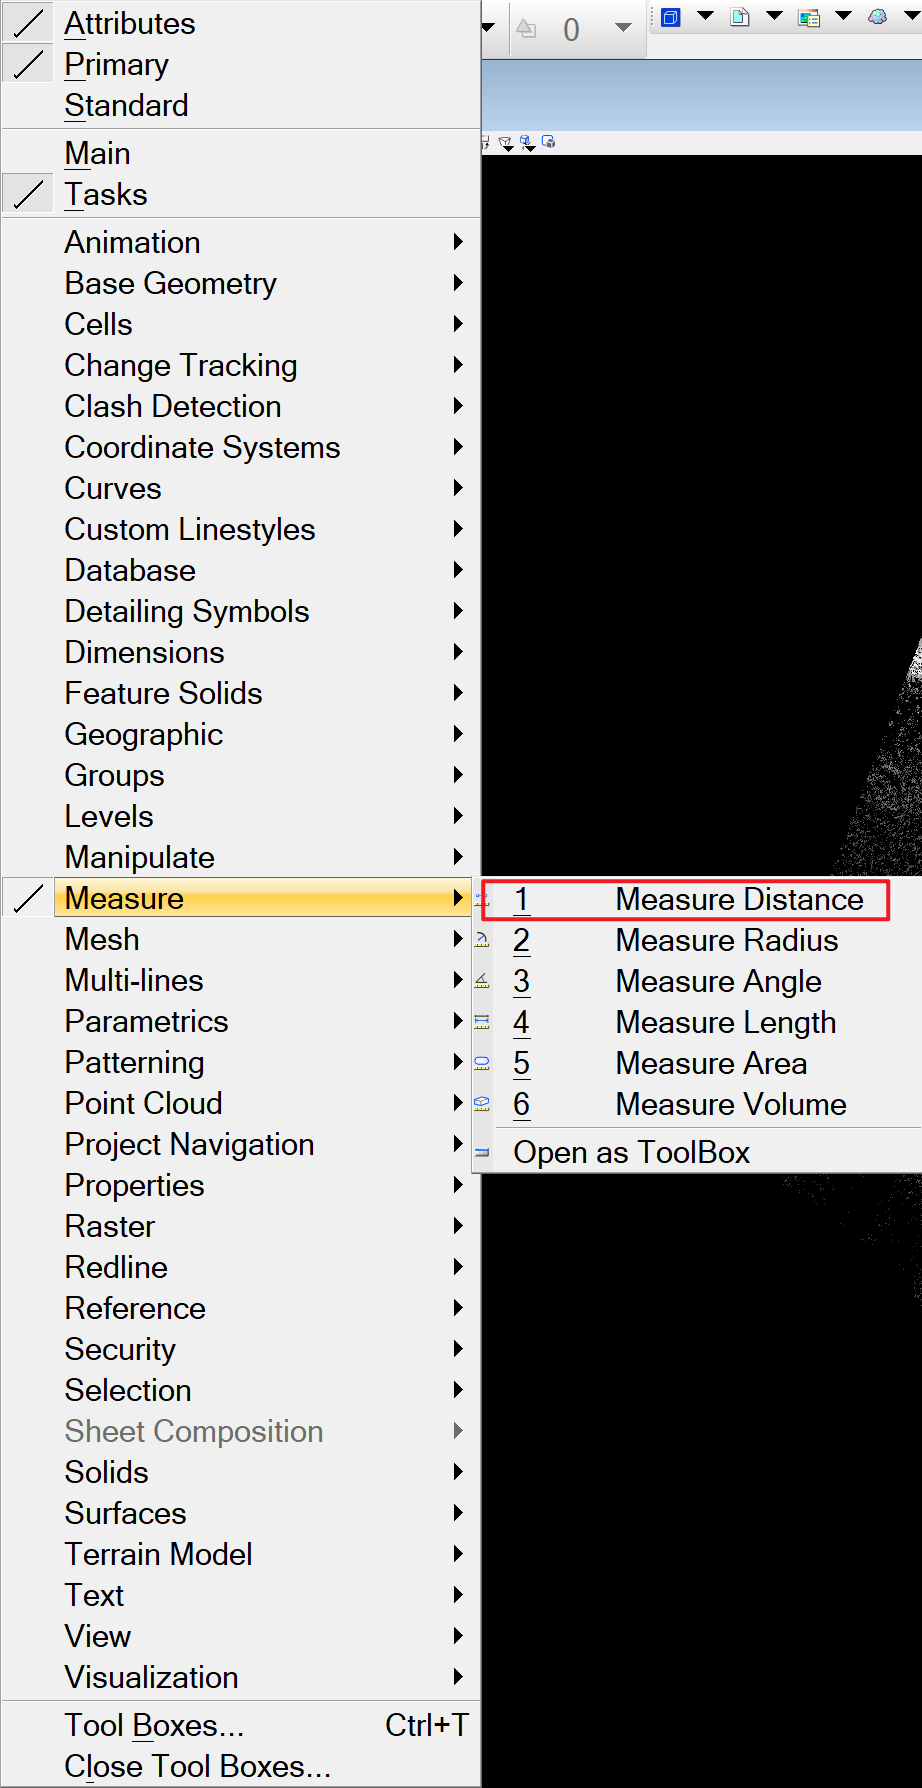Expand the Raster submenu arrow

click(x=458, y=1226)
